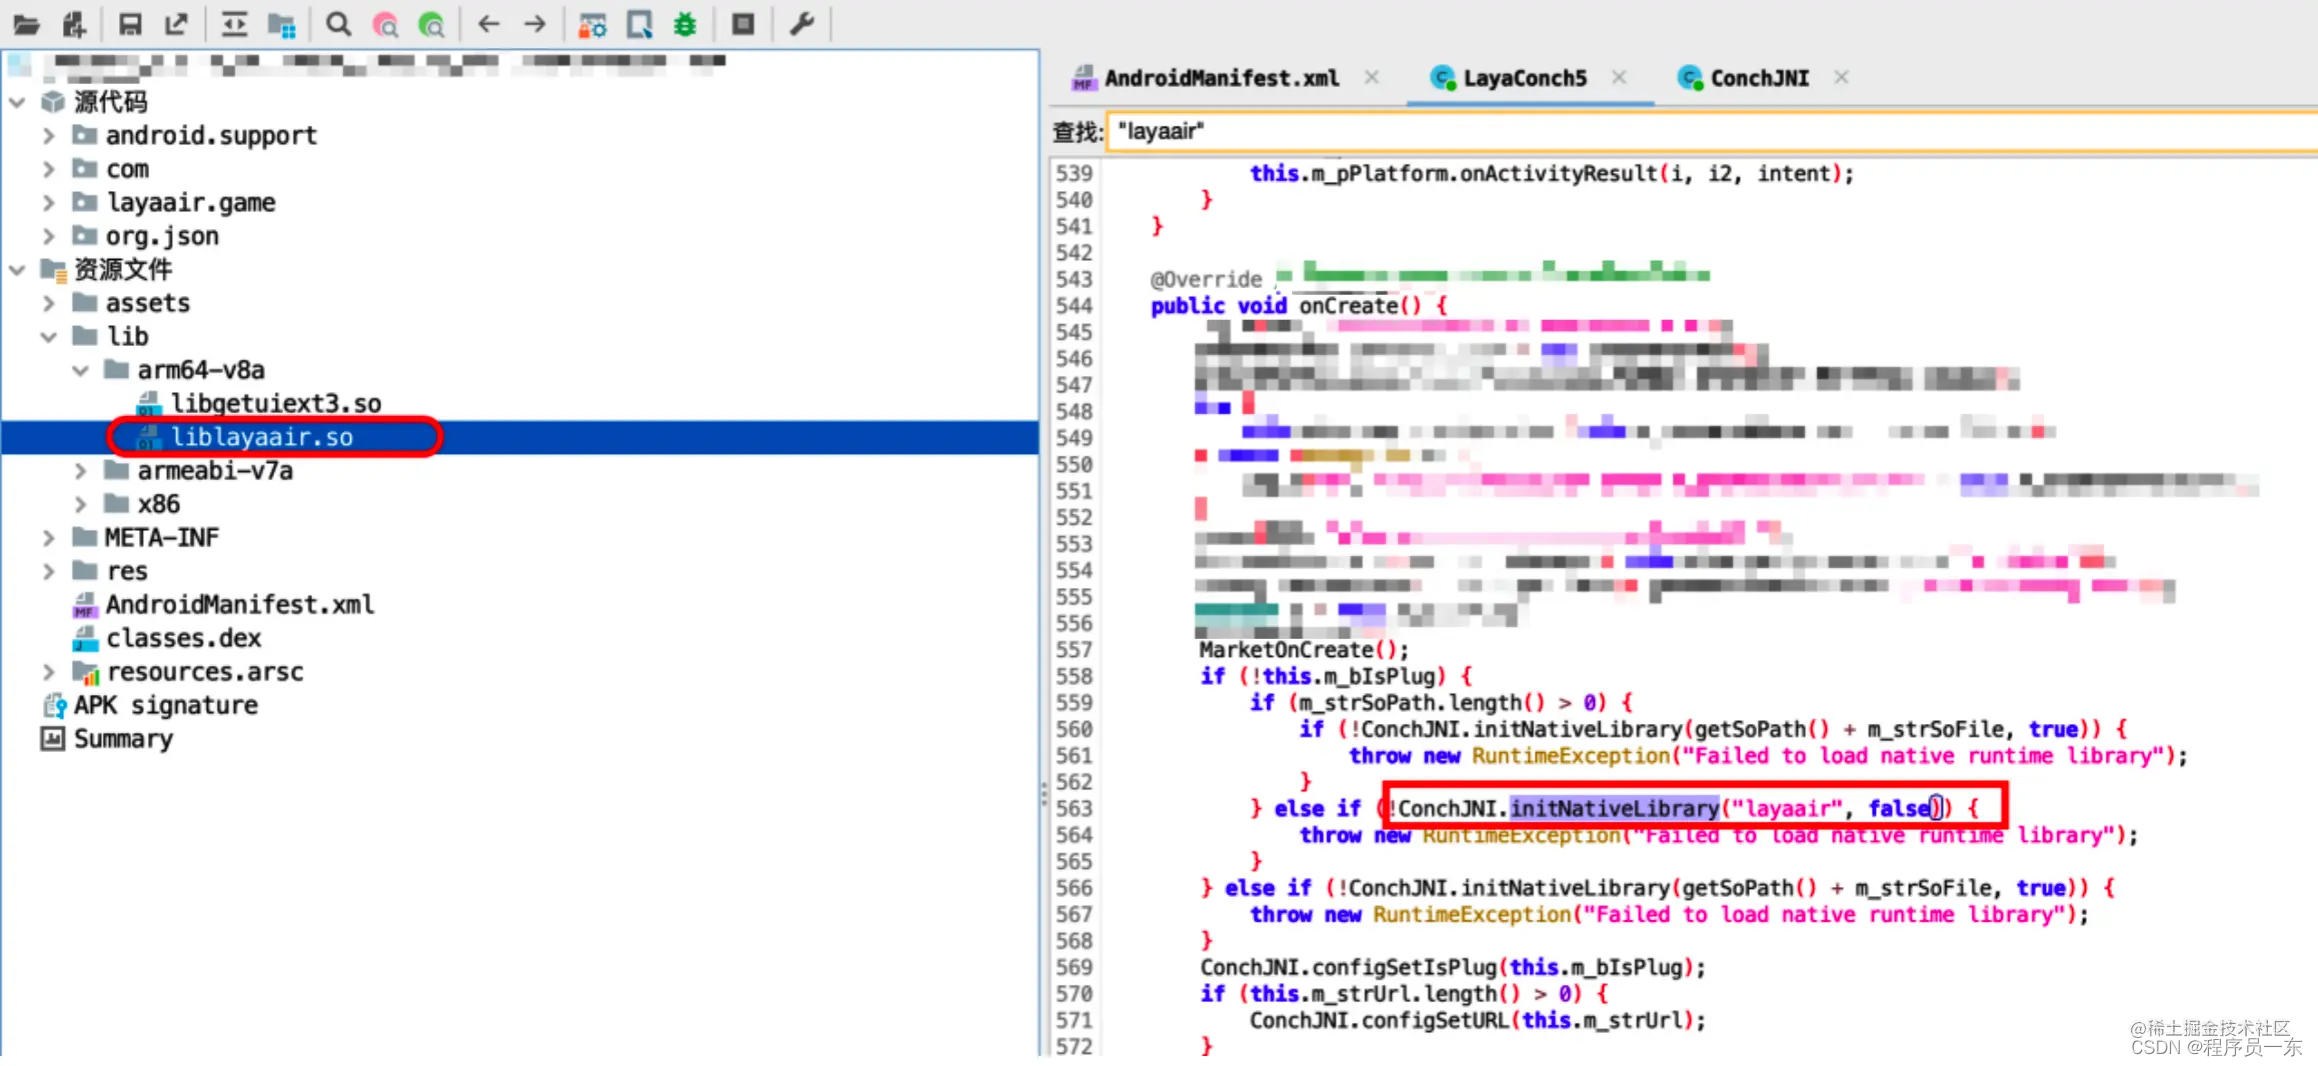Expand the com package node
Viewport: 2318px width, 1066px height.
(49, 169)
